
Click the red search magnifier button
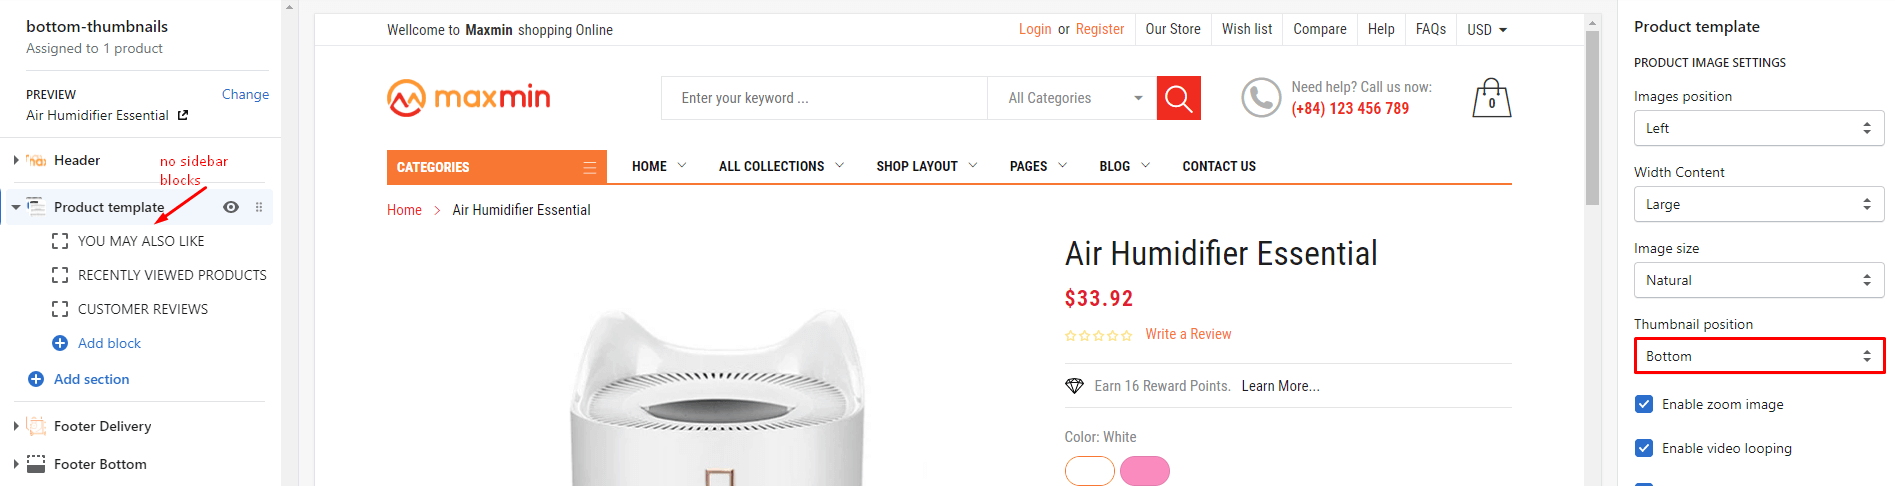tap(1178, 98)
